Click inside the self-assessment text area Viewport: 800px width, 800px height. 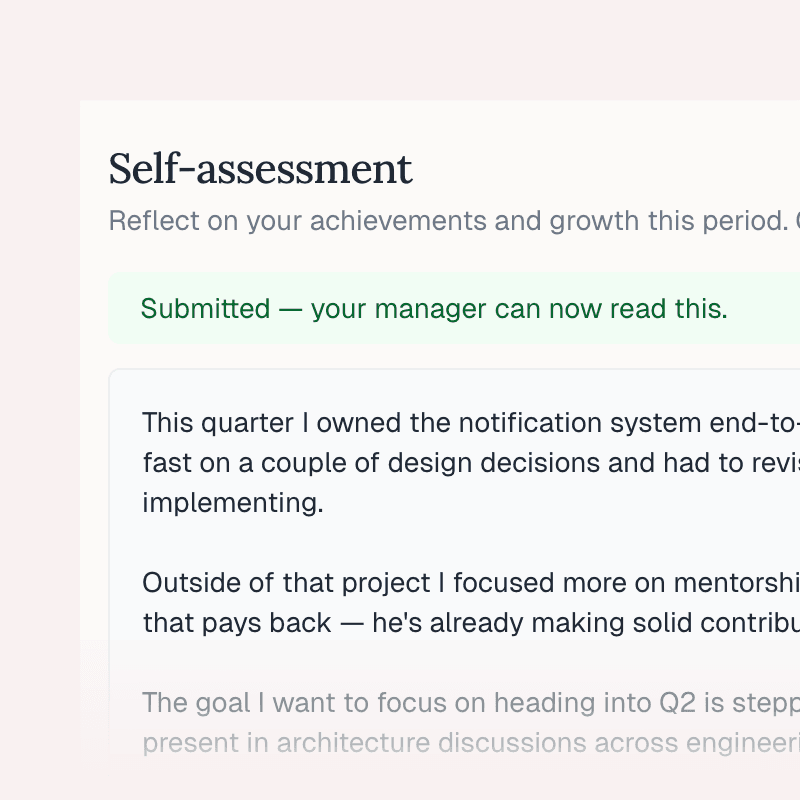(x=450, y=550)
